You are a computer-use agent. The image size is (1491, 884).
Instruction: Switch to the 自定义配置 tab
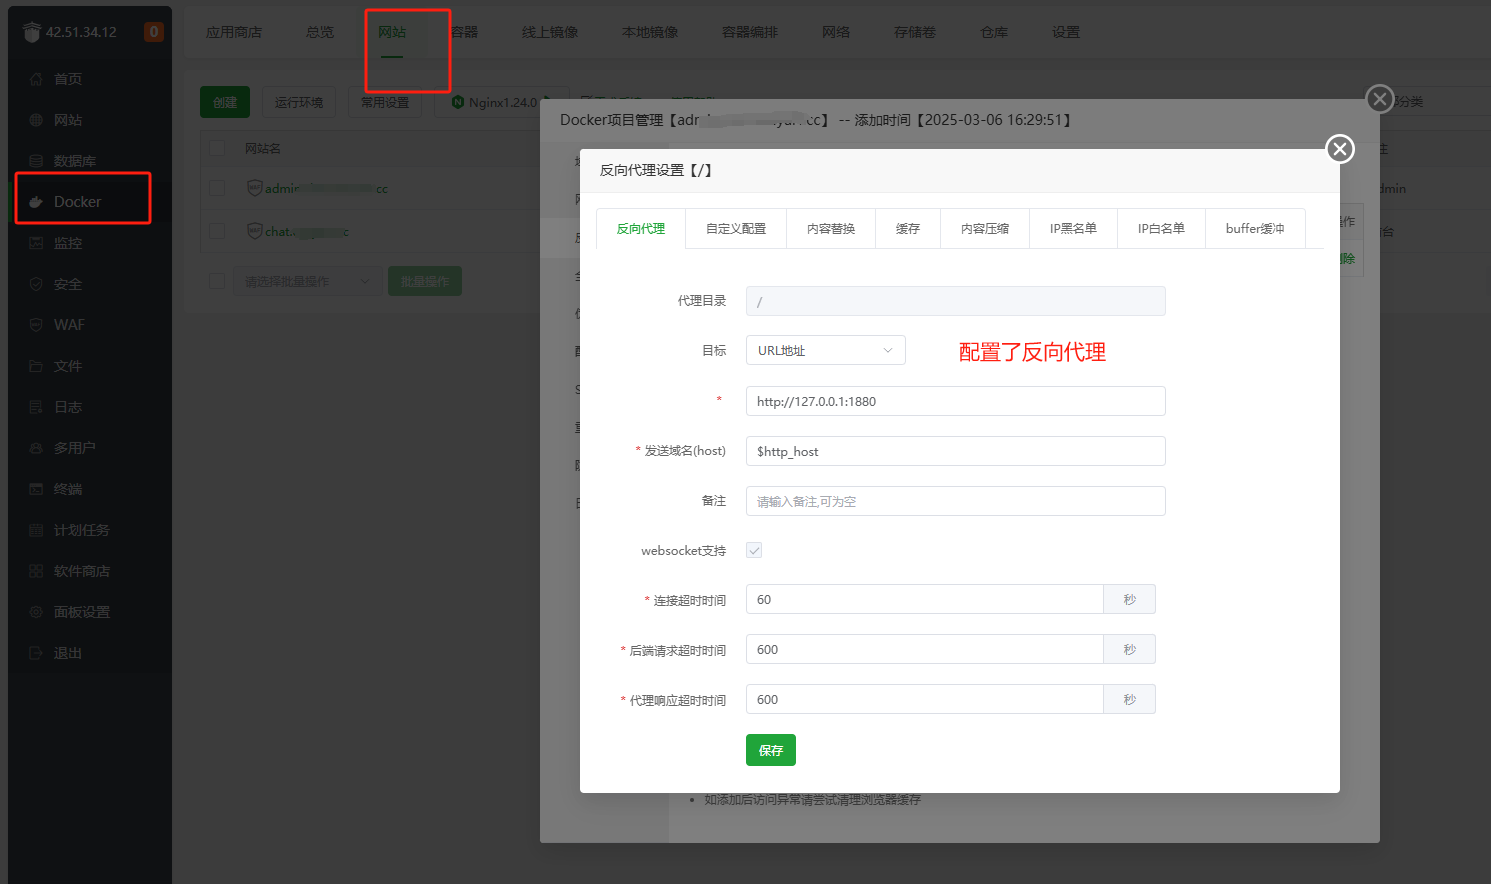736,229
